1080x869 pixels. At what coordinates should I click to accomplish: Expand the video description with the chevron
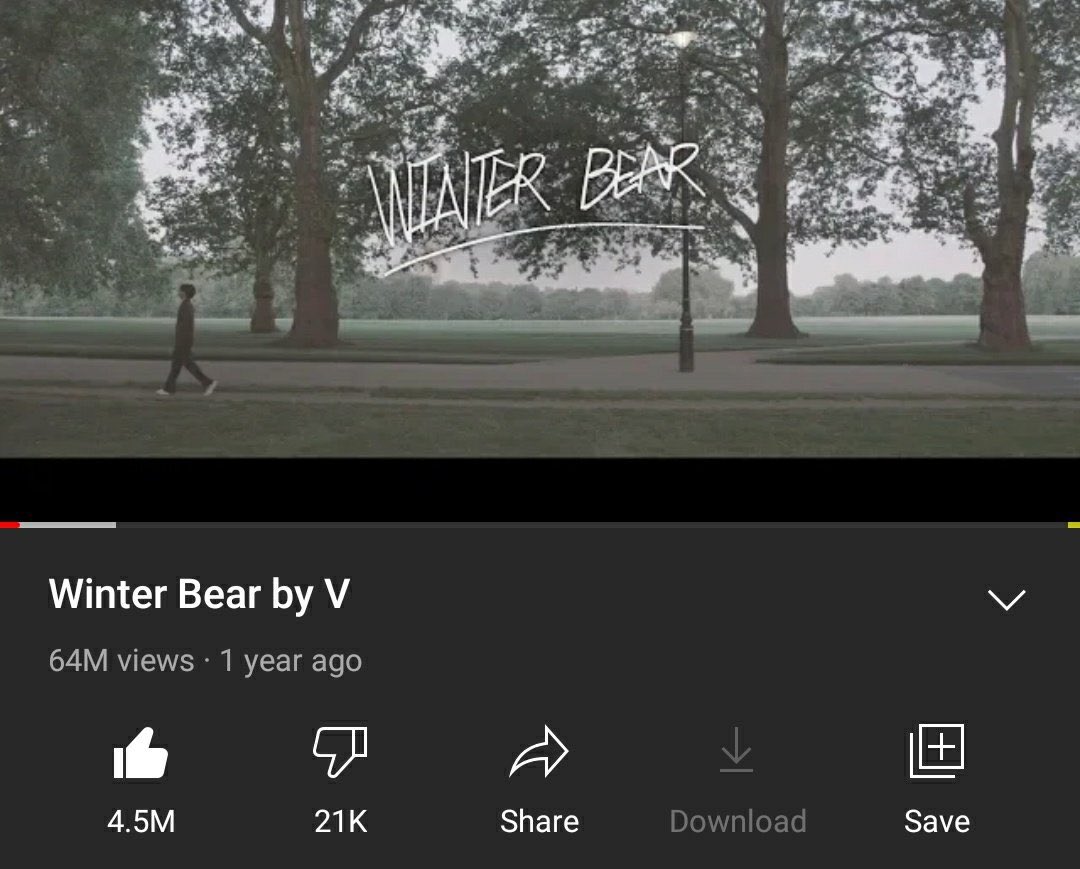pyautogui.click(x=1006, y=599)
